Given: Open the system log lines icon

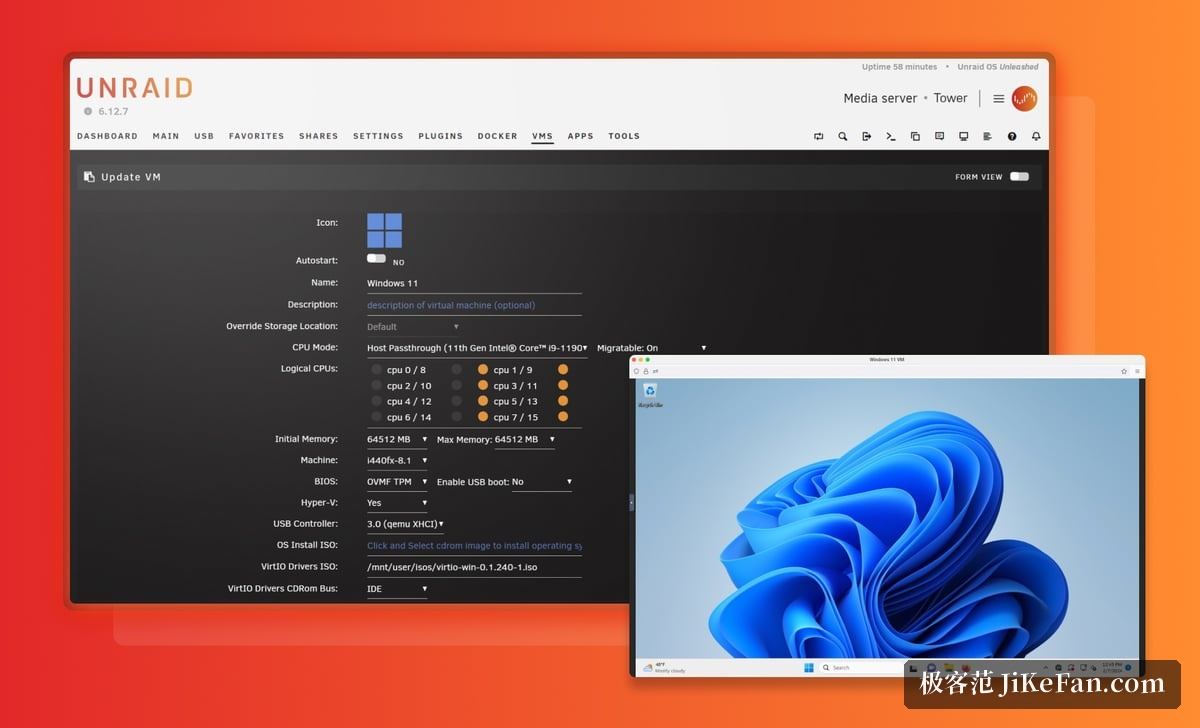Looking at the screenshot, I should tap(987, 136).
